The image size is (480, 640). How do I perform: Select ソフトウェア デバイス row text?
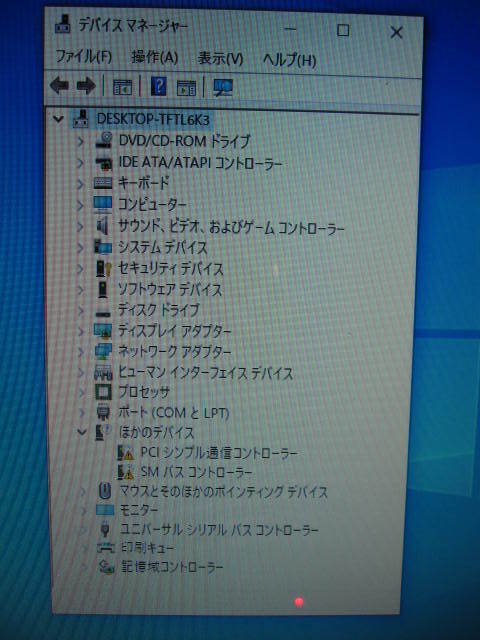(x=170, y=290)
